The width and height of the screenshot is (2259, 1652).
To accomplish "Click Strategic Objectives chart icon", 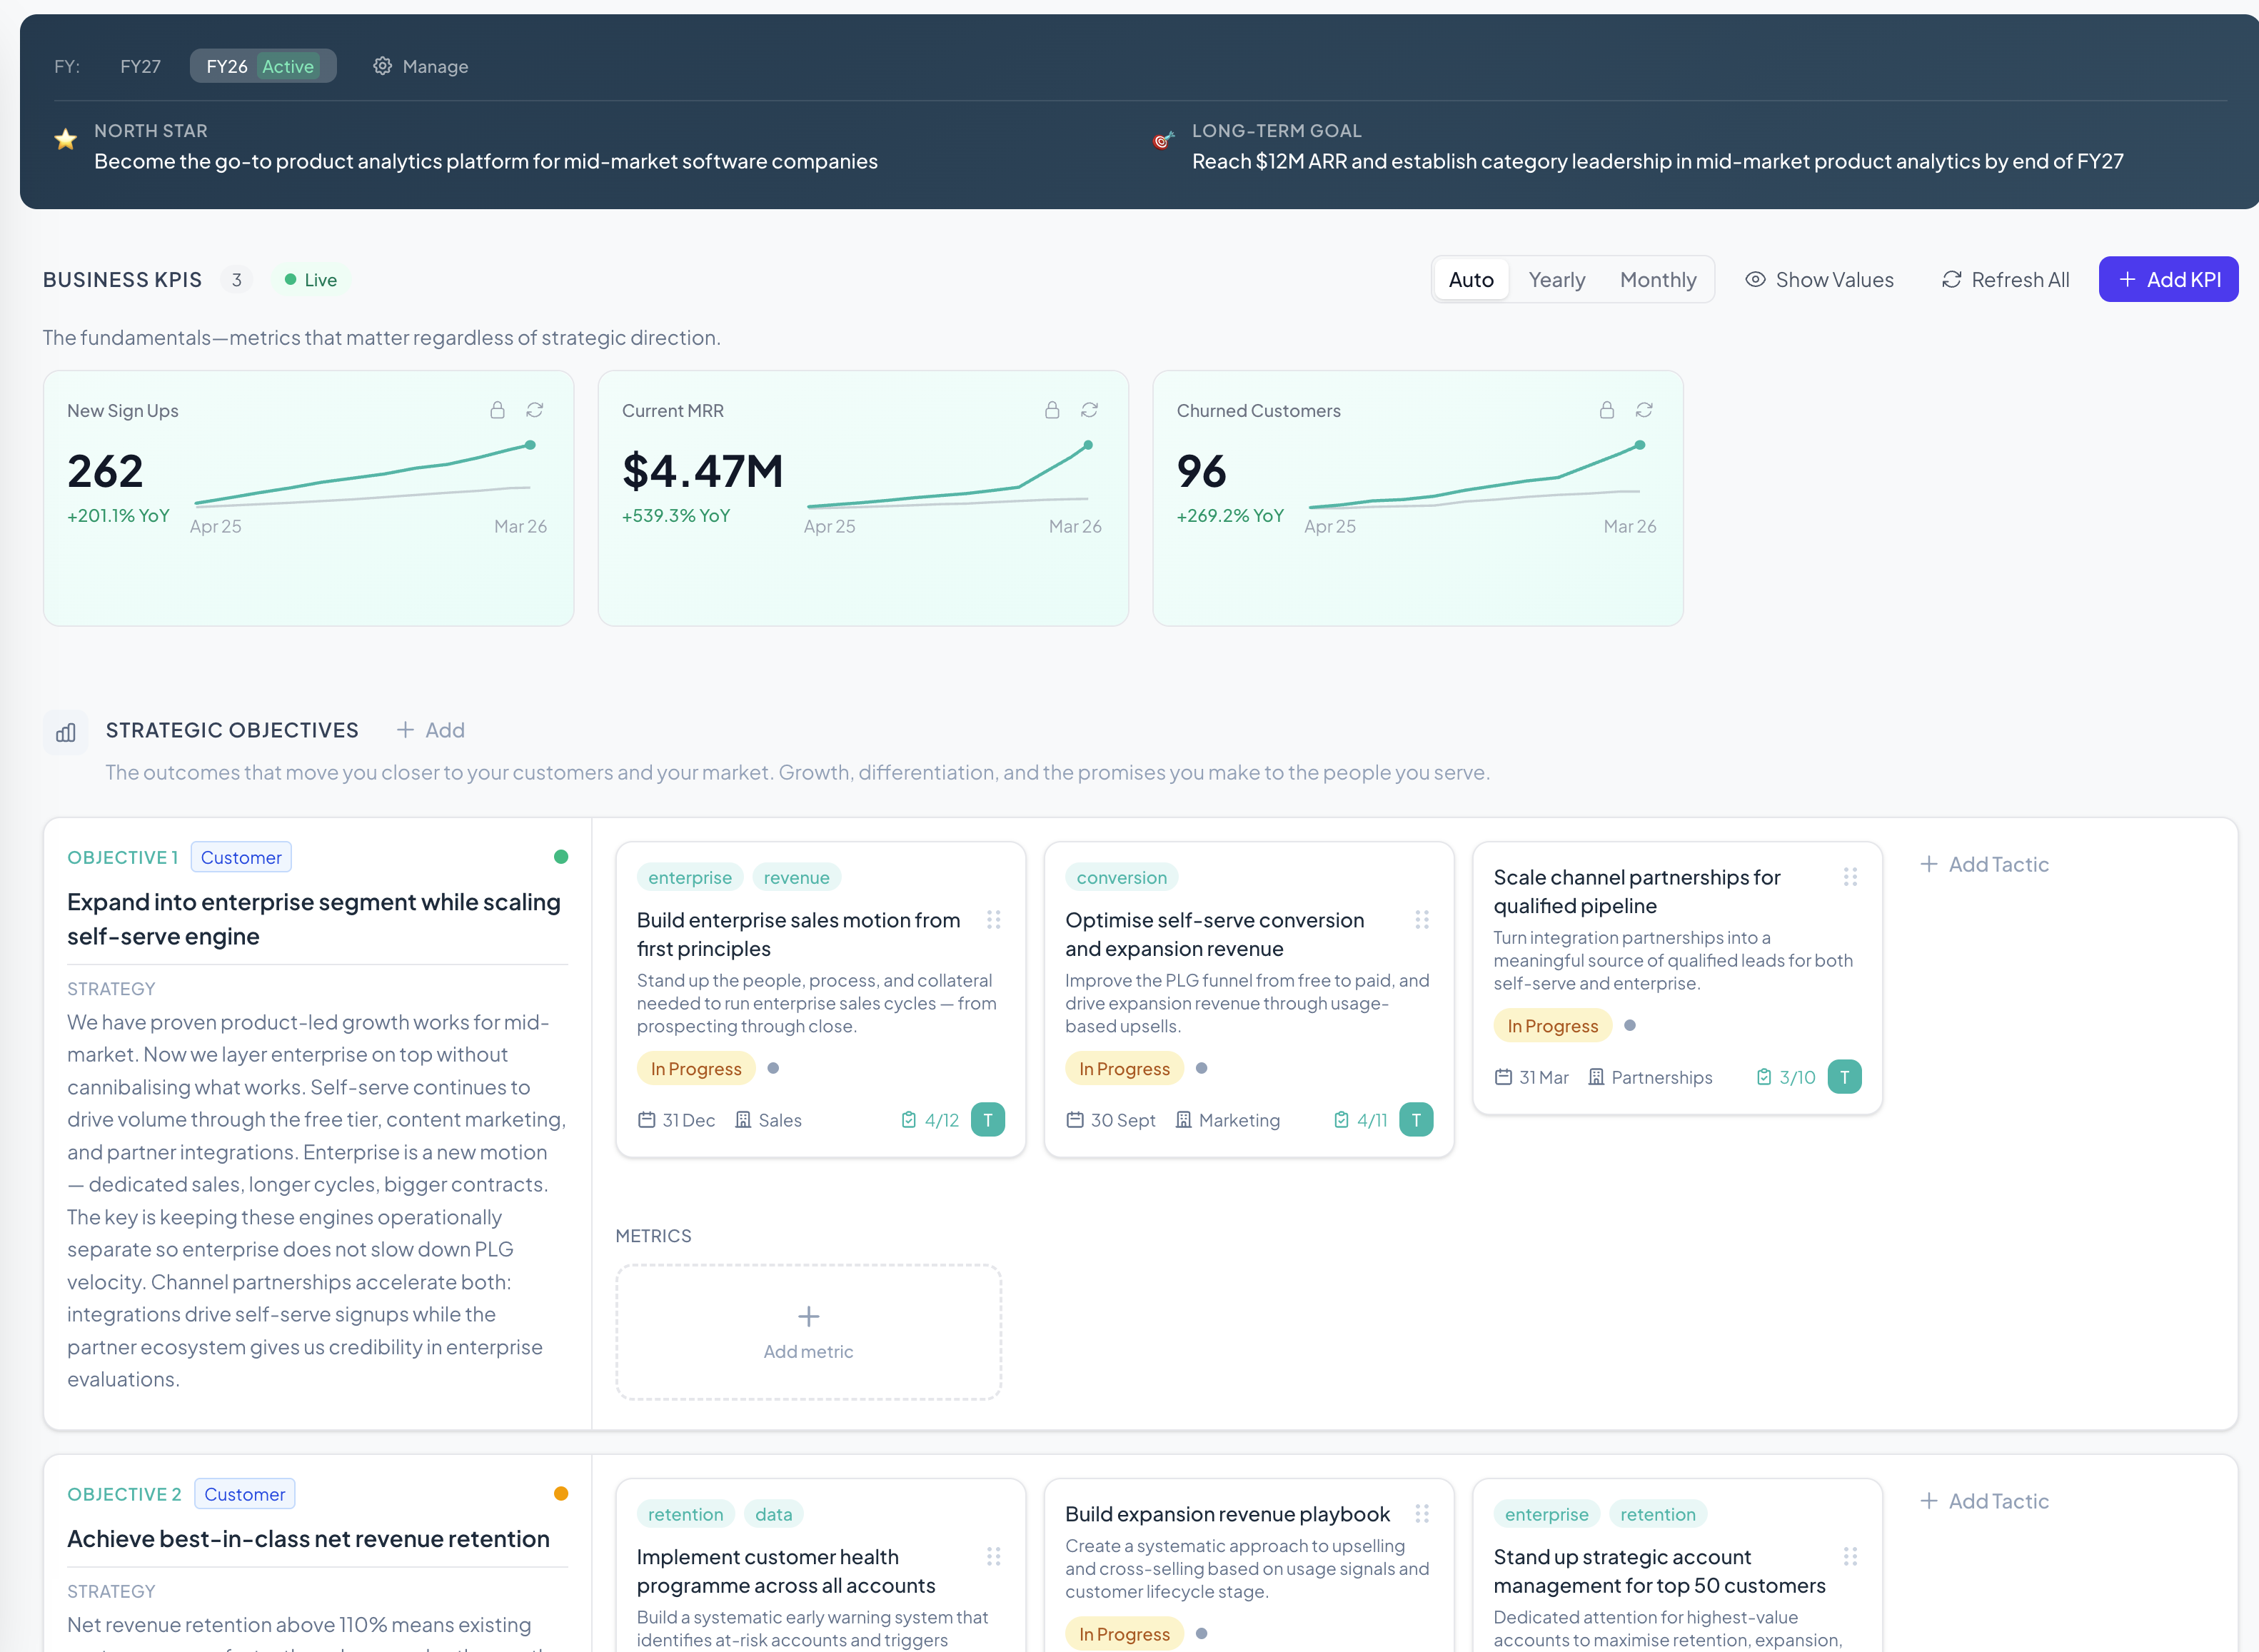I will point(66,732).
